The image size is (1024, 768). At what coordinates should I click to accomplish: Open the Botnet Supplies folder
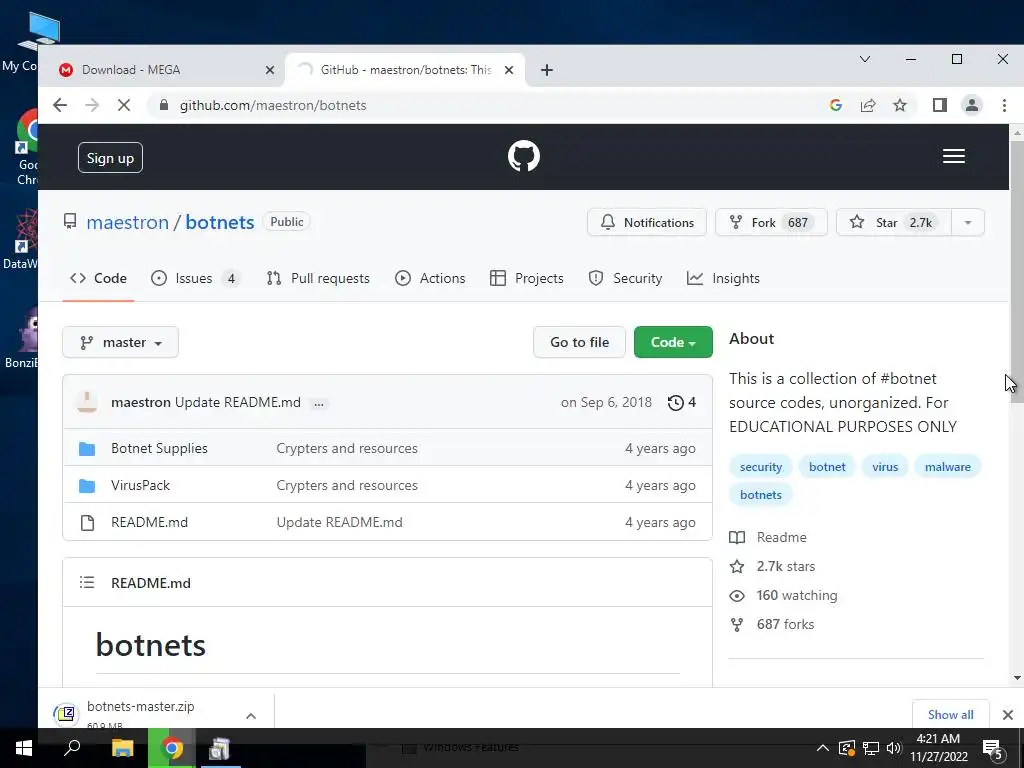tap(159, 449)
